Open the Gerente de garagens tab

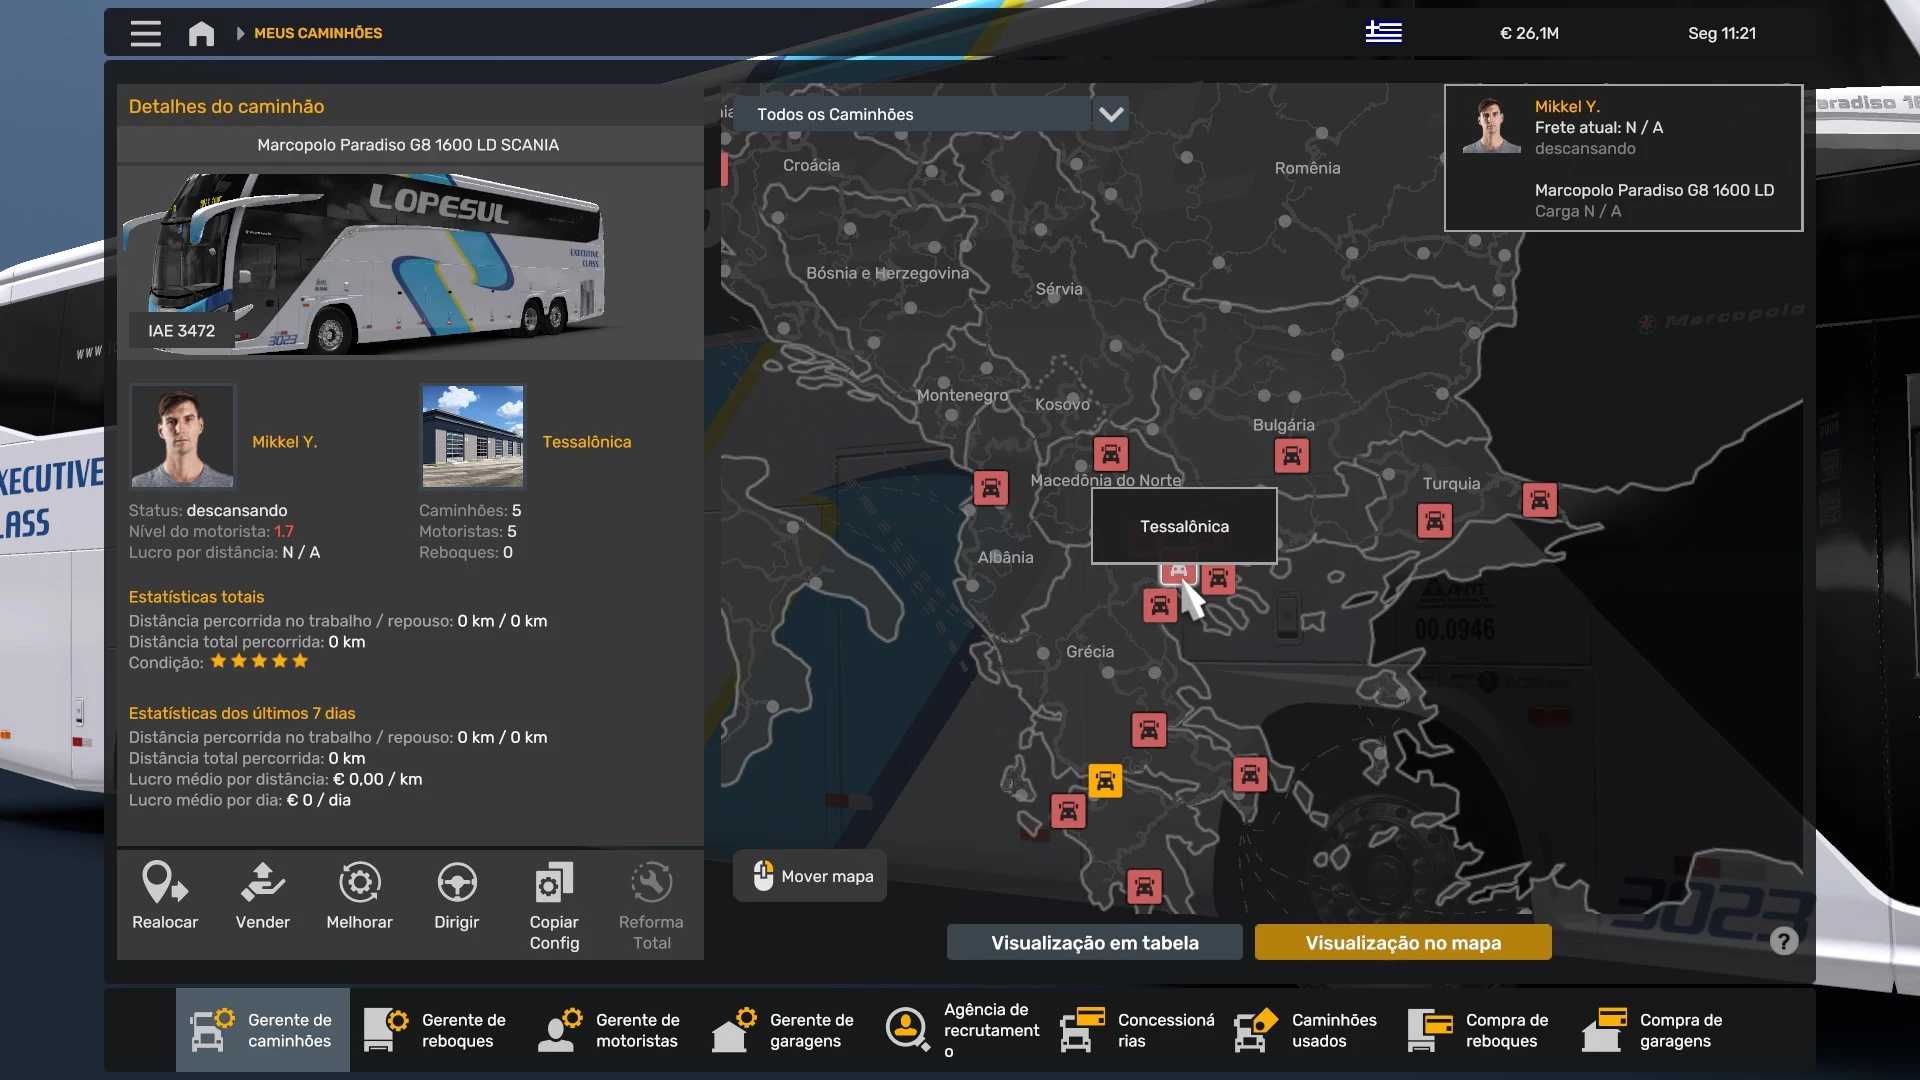784,1030
